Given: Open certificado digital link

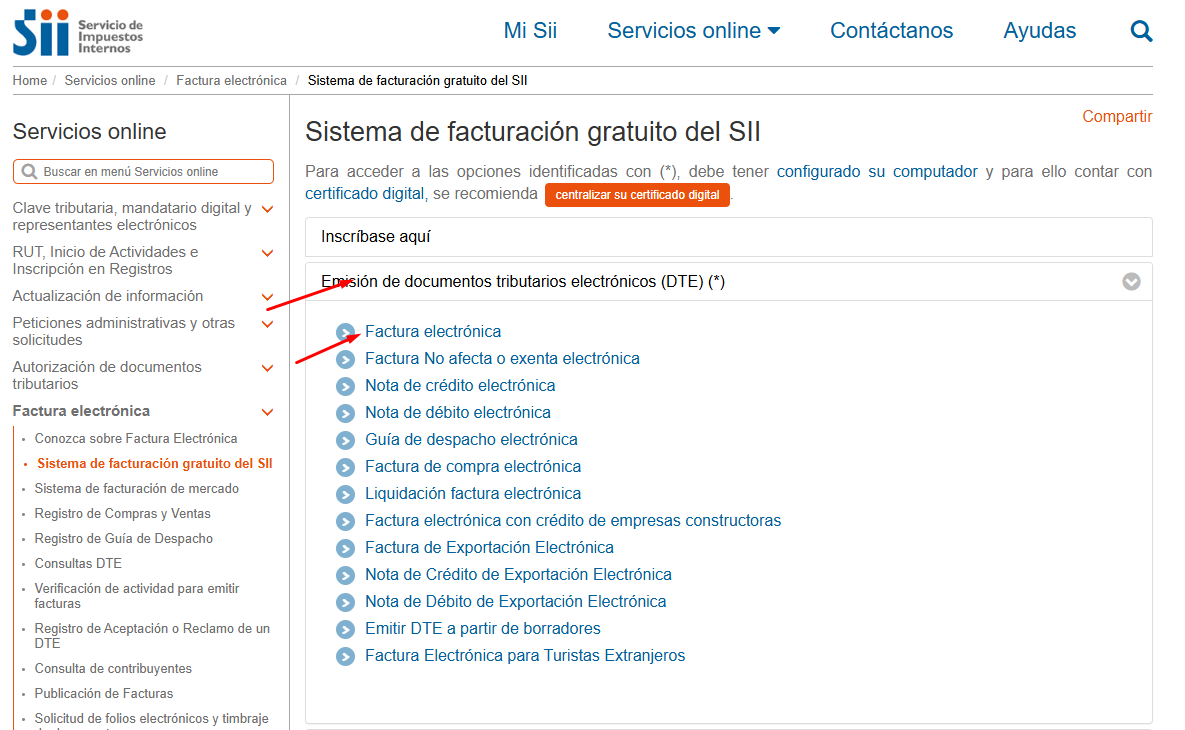Looking at the screenshot, I should [x=365, y=194].
